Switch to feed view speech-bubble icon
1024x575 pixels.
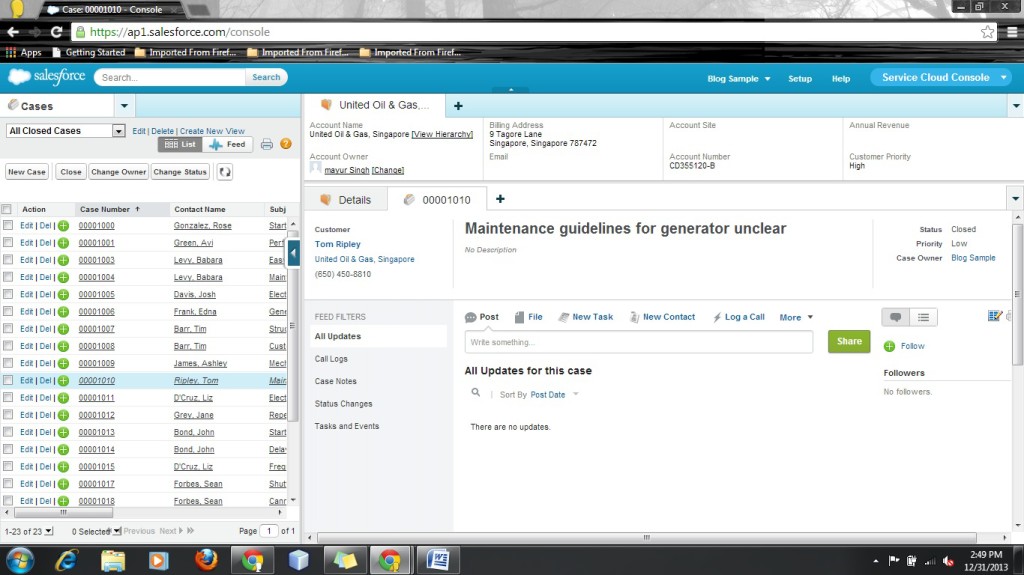click(896, 317)
